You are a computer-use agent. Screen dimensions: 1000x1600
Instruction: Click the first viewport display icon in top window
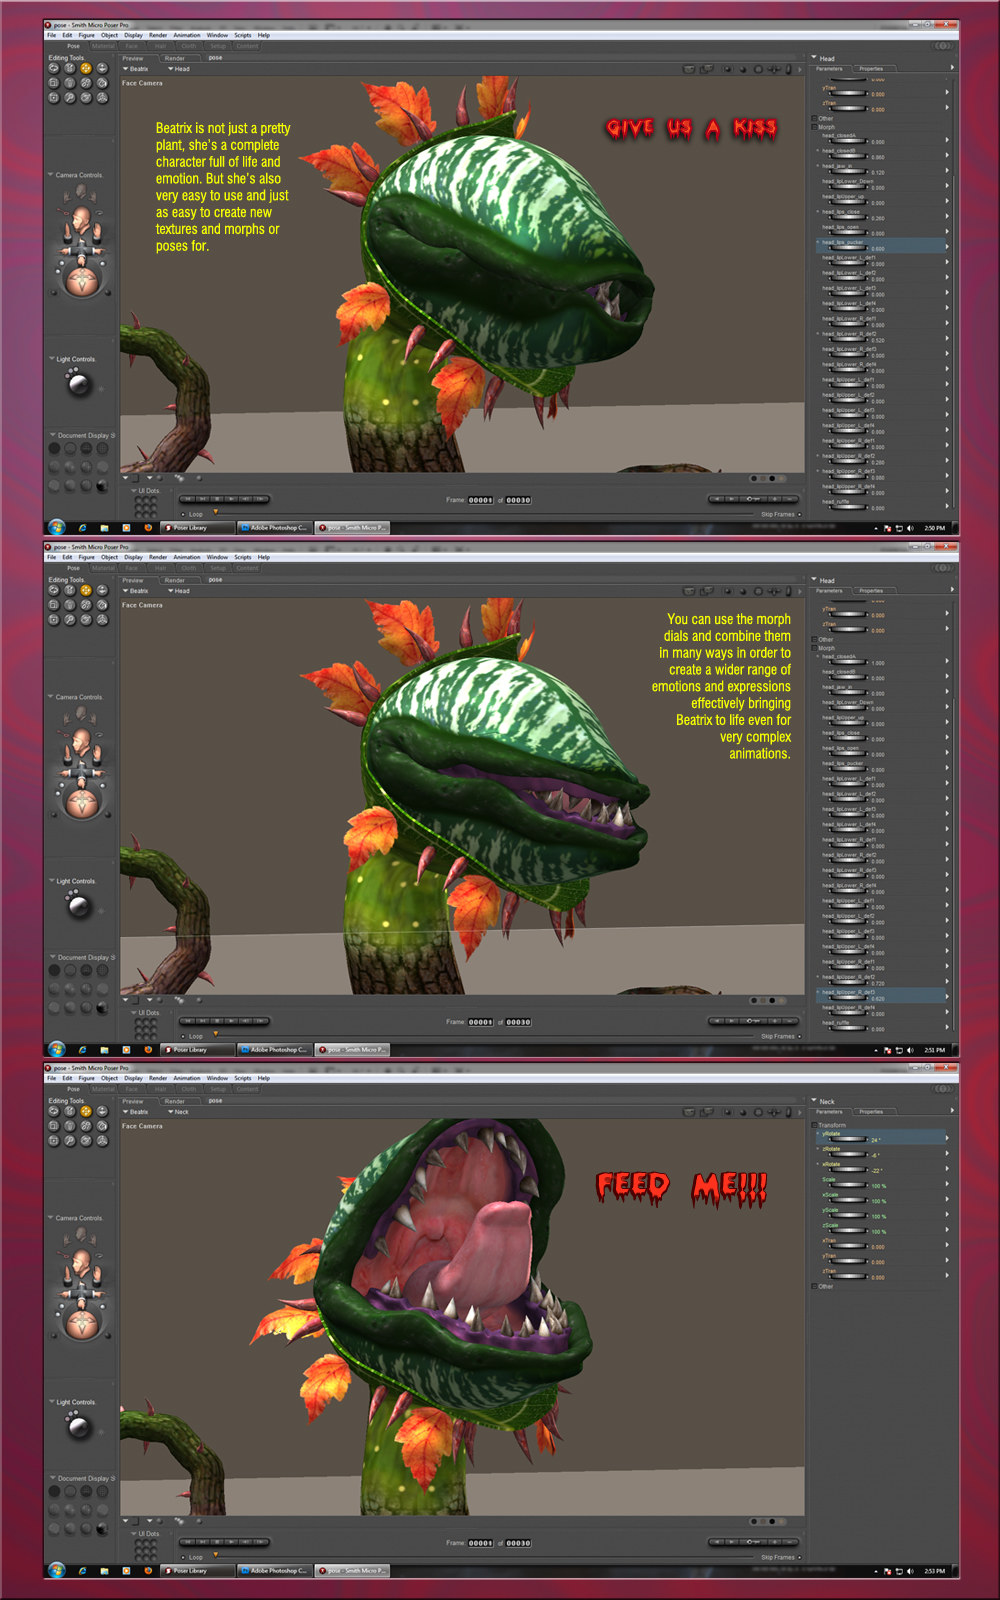[689, 69]
